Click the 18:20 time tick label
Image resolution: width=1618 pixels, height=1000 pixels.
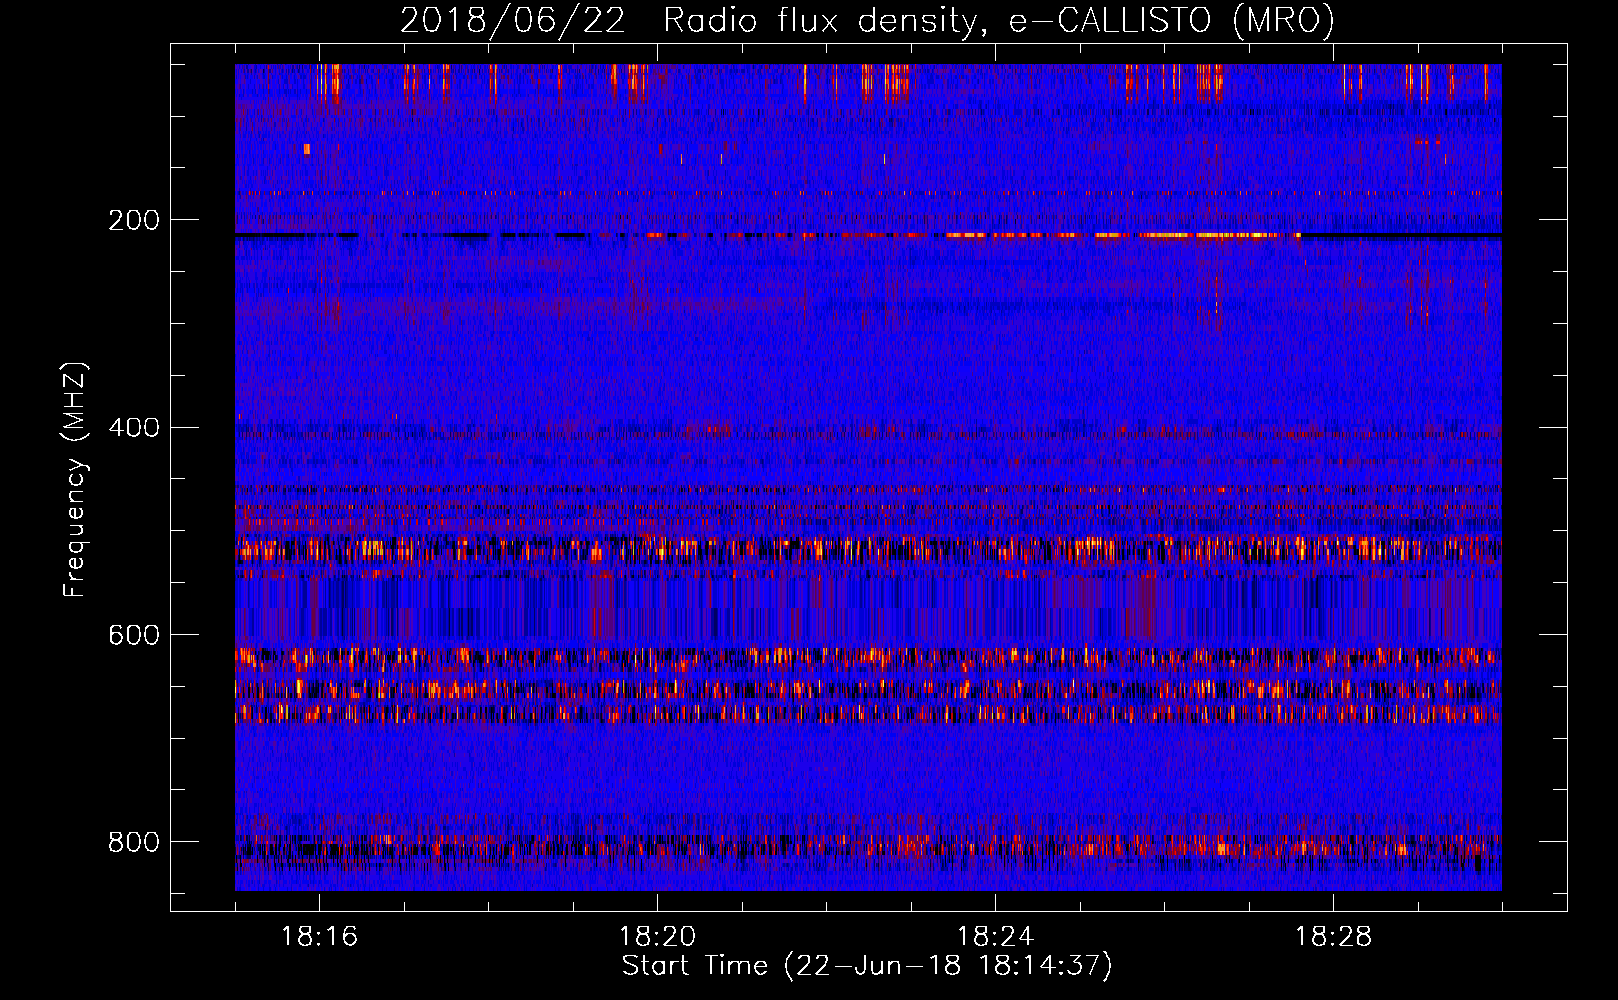[x=657, y=936]
